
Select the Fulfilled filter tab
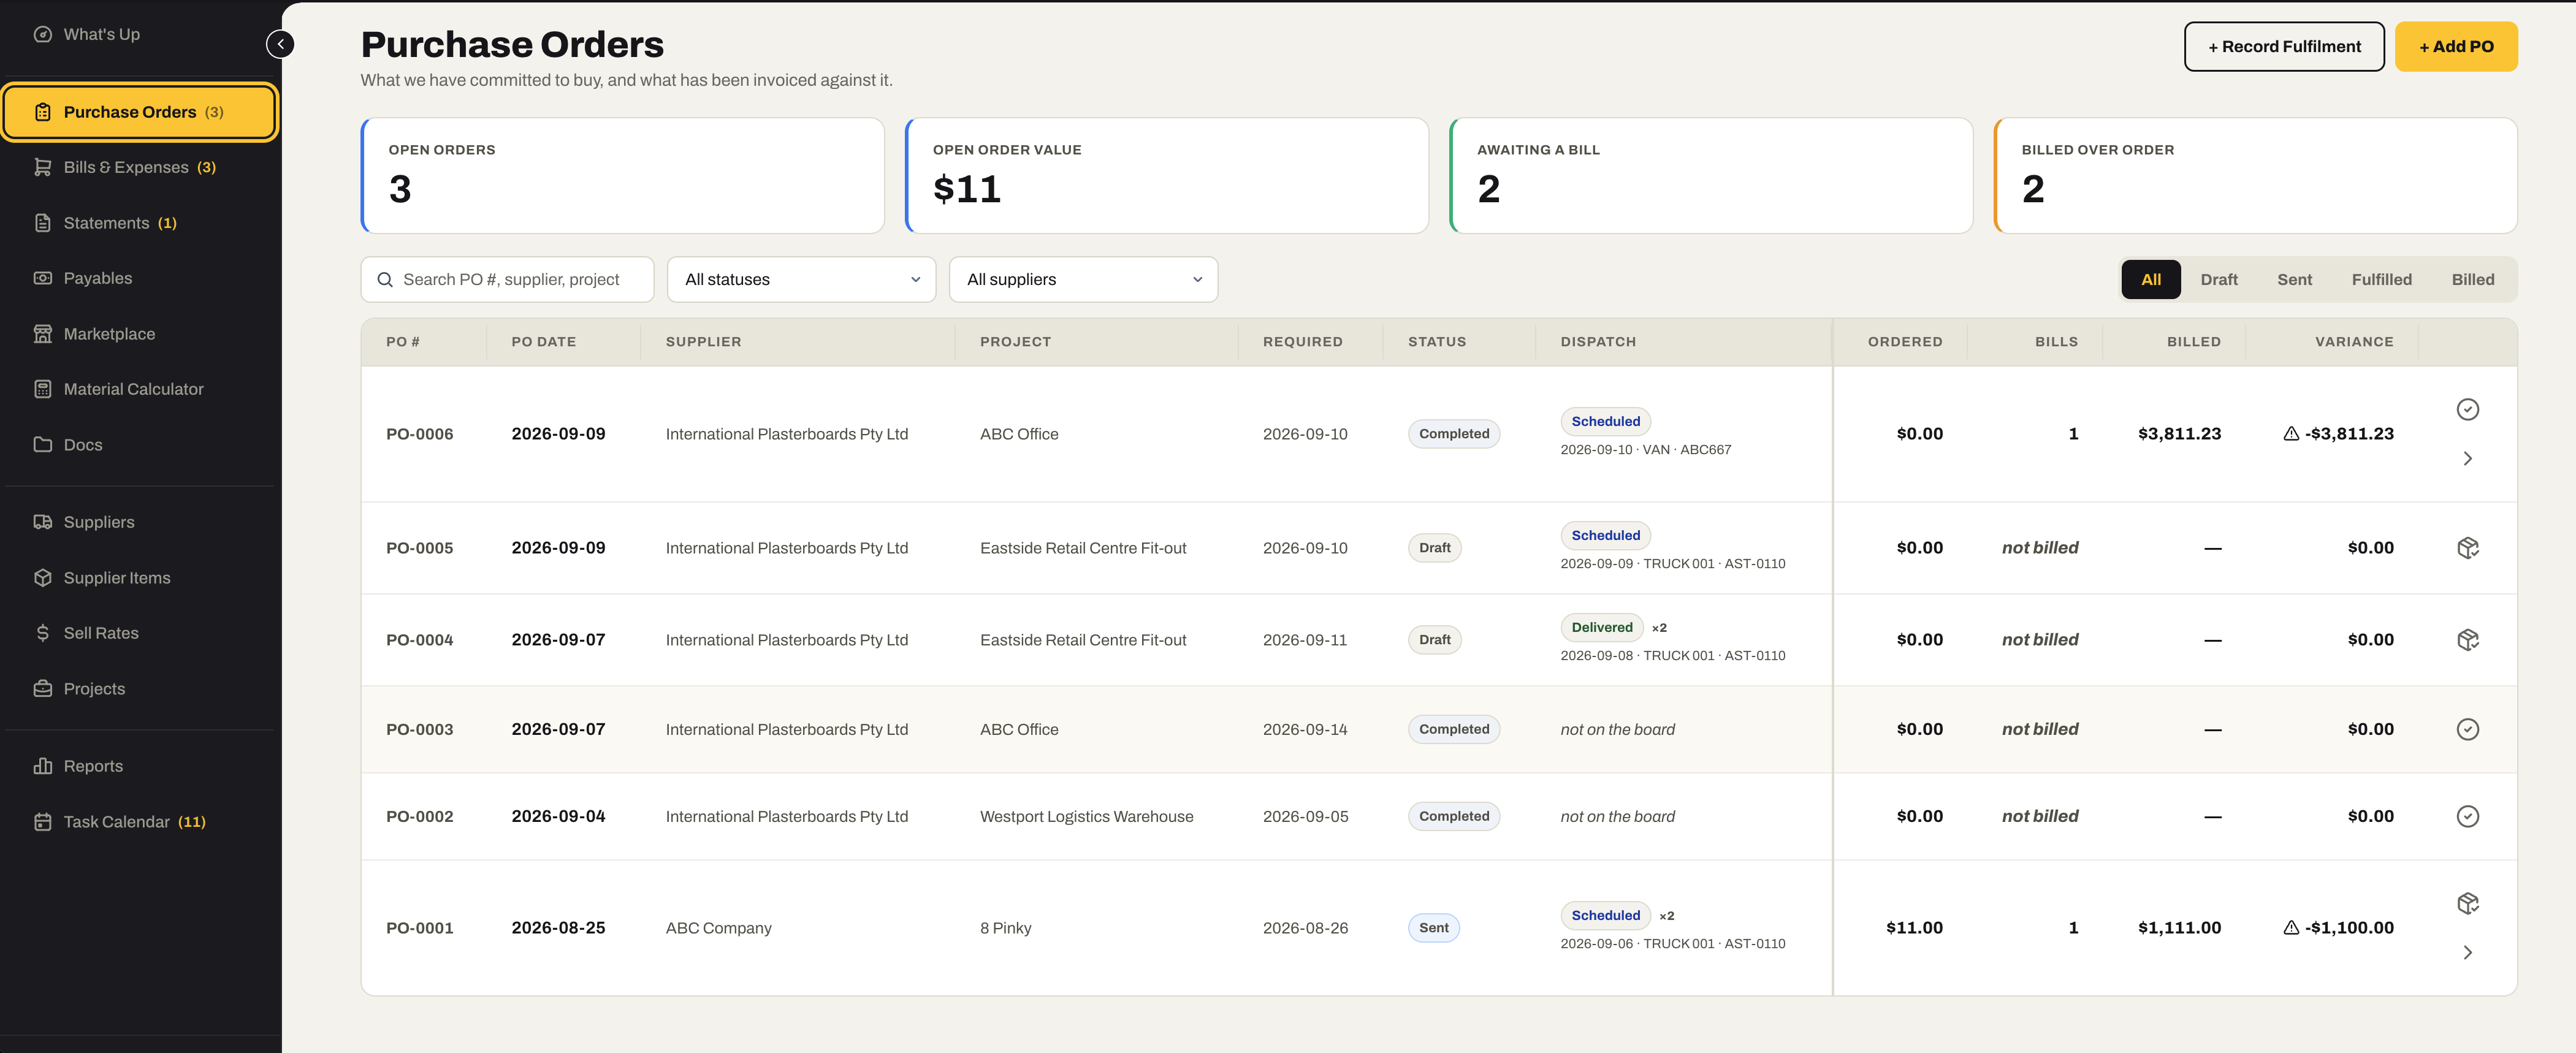(2381, 280)
